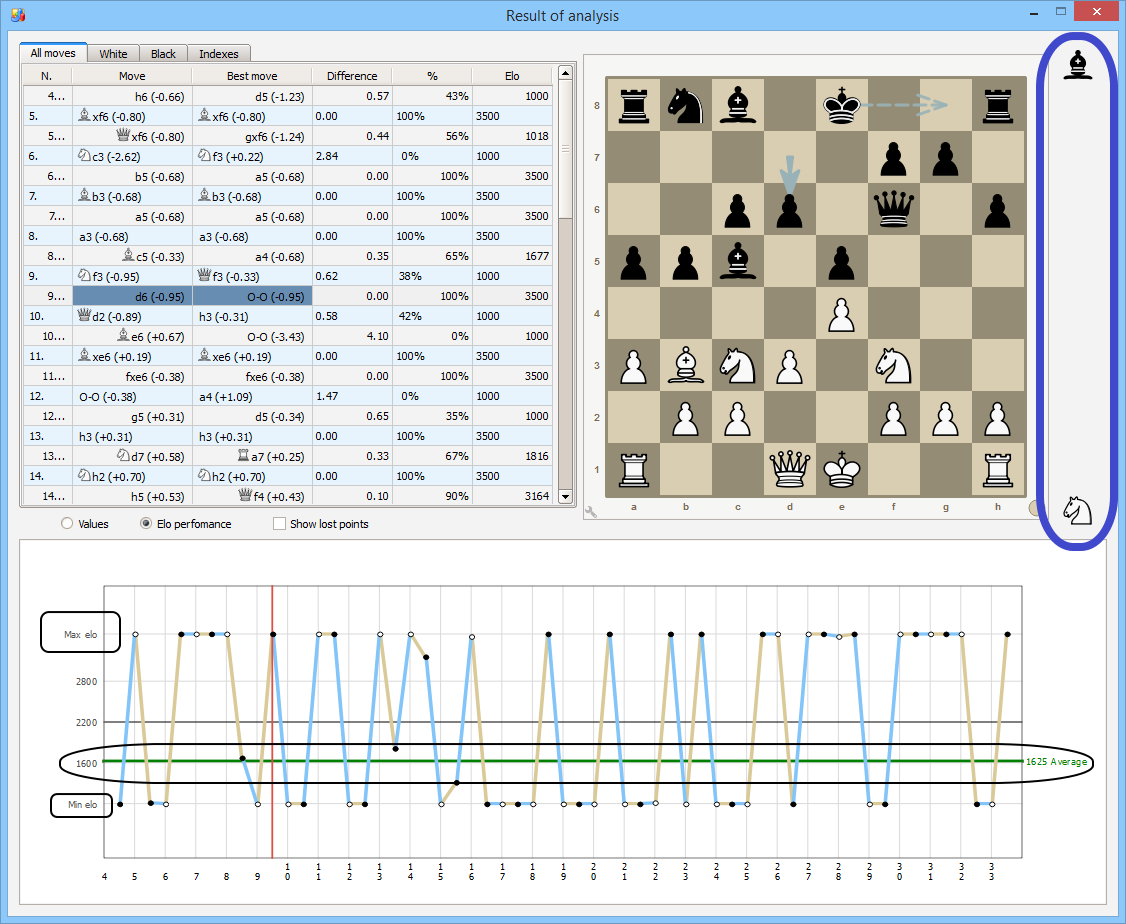
Task: Enable the Show lost points checkbox
Action: (279, 523)
